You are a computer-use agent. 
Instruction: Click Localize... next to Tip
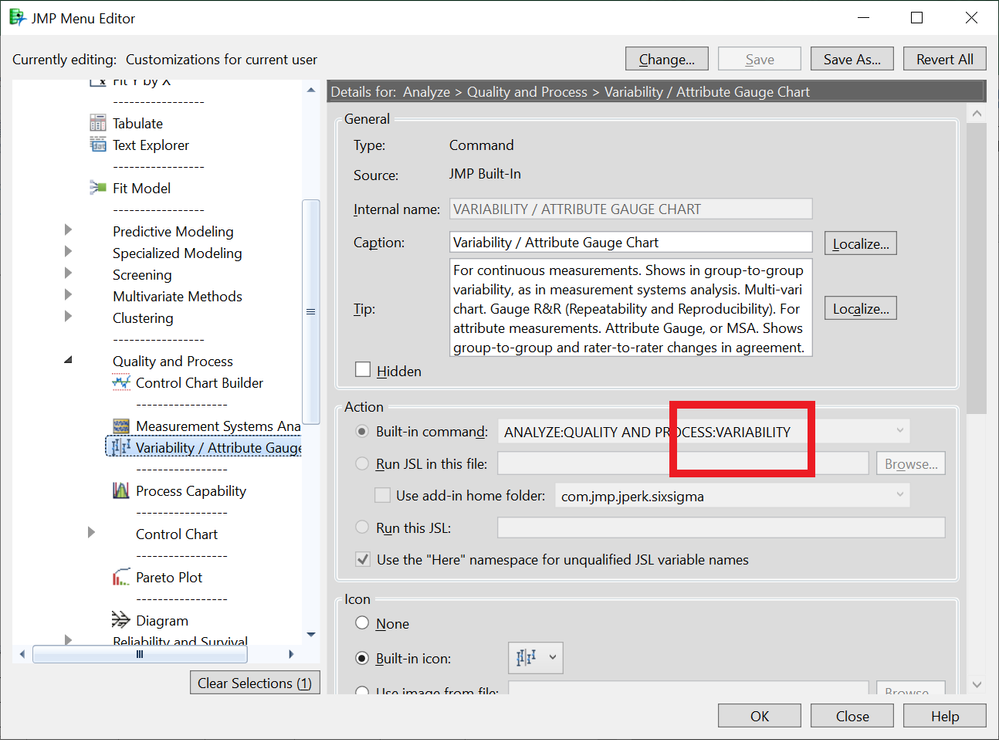click(x=860, y=308)
